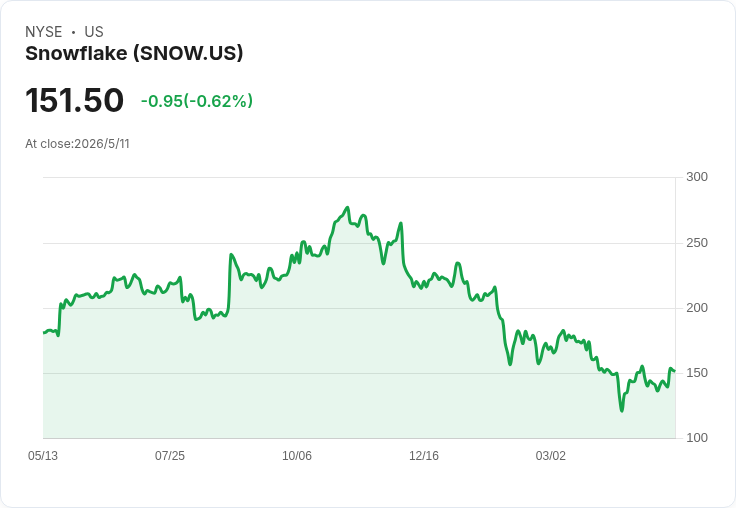The image size is (736, 508).
Task: Click the NYSE exchange label
Action: click(x=44, y=32)
